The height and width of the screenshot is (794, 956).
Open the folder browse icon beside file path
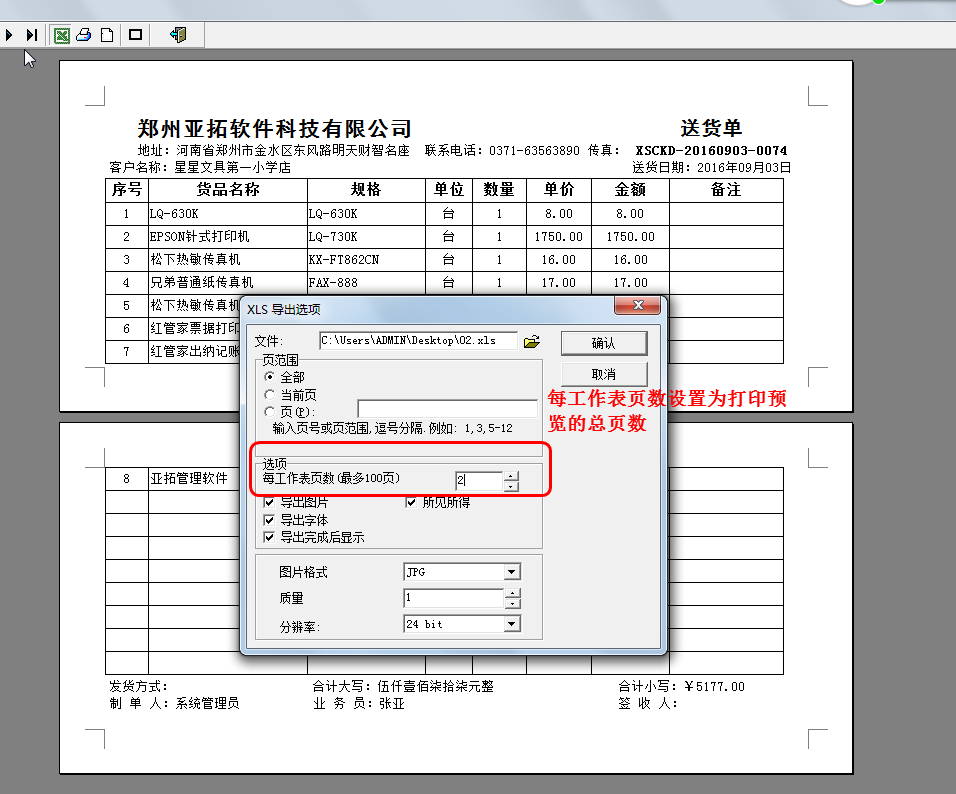point(532,342)
